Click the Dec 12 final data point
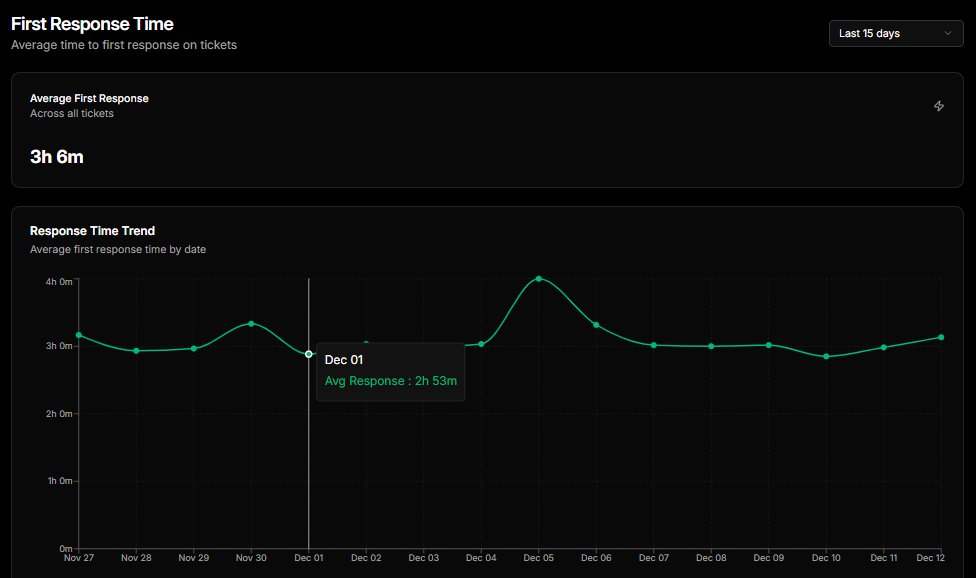Image resolution: width=976 pixels, height=578 pixels. coord(941,337)
